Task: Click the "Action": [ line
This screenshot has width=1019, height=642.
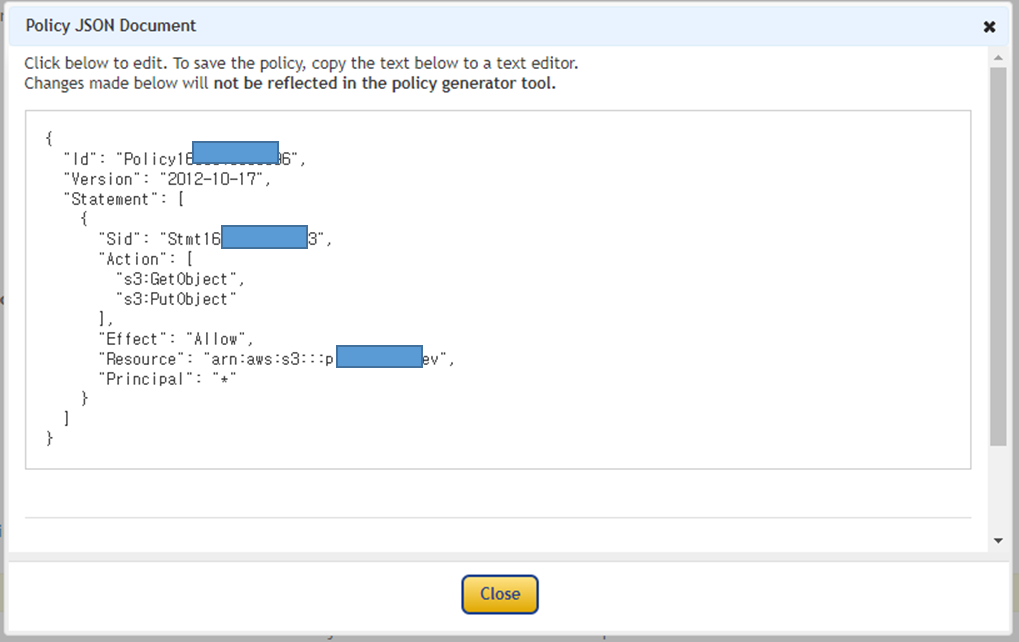Action: click(146, 259)
